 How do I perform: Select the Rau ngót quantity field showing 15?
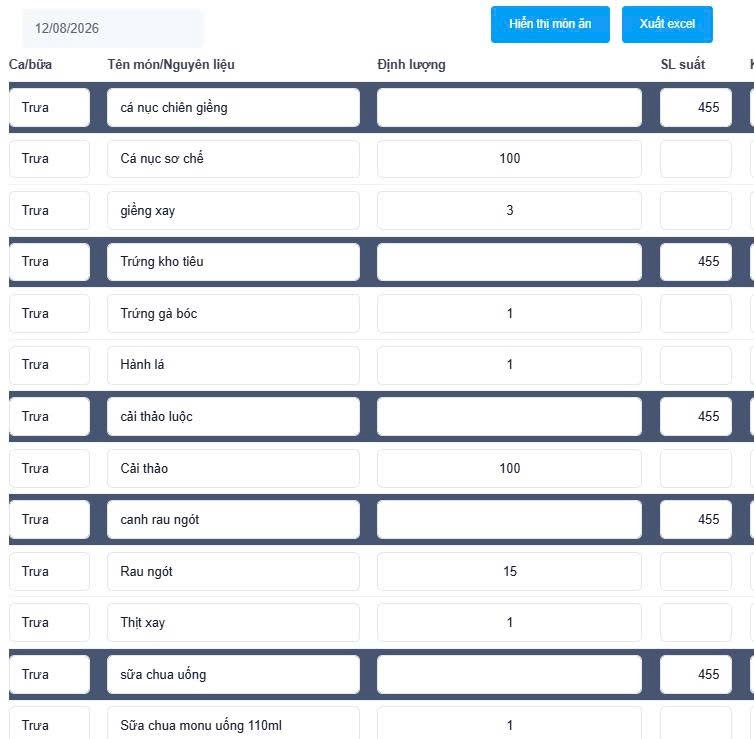tap(509, 571)
